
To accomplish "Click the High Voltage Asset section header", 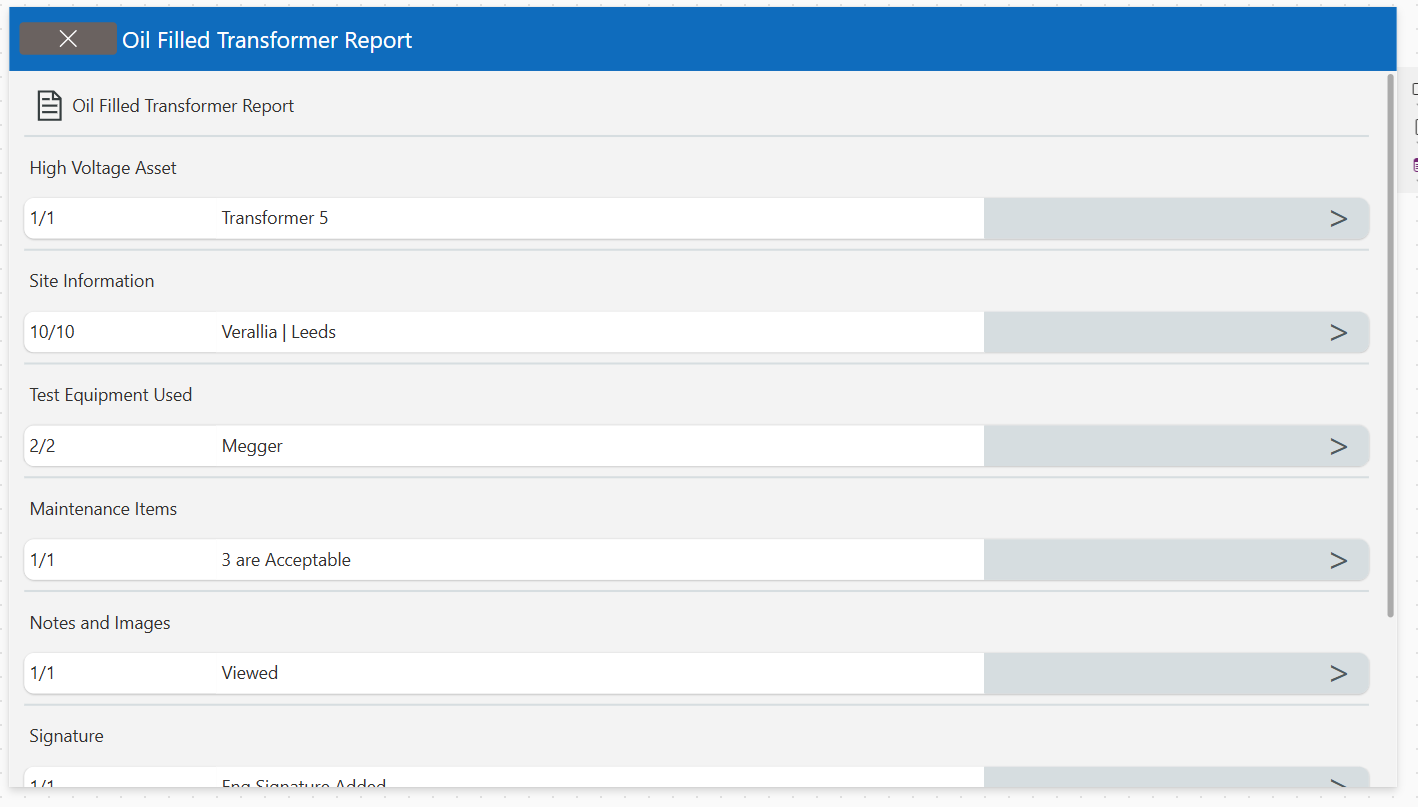I will pos(103,167).
